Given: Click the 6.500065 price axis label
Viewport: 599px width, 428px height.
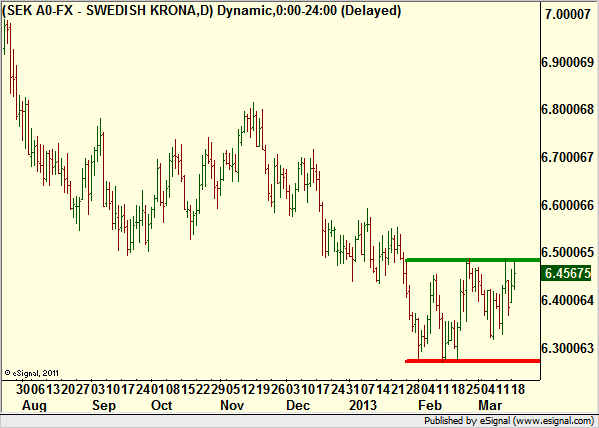Looking at the screenshot, I should 568,253.
